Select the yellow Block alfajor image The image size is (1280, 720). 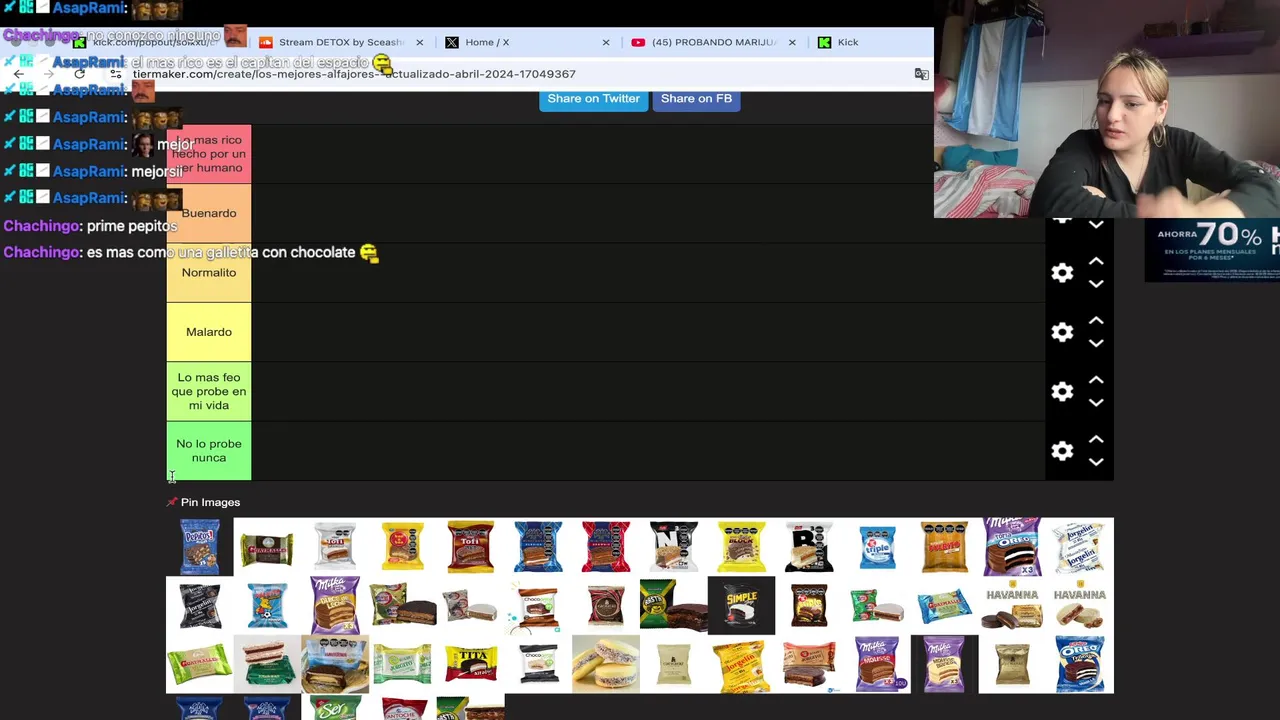(x=742, y=547)
